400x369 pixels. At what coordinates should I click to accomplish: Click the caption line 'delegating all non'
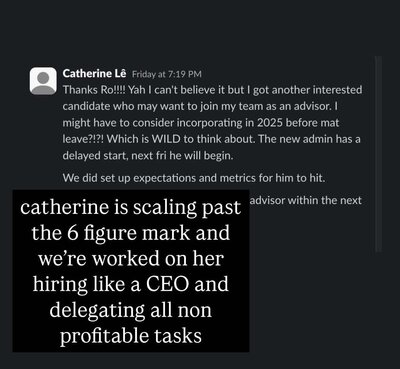tap(131, 310)
